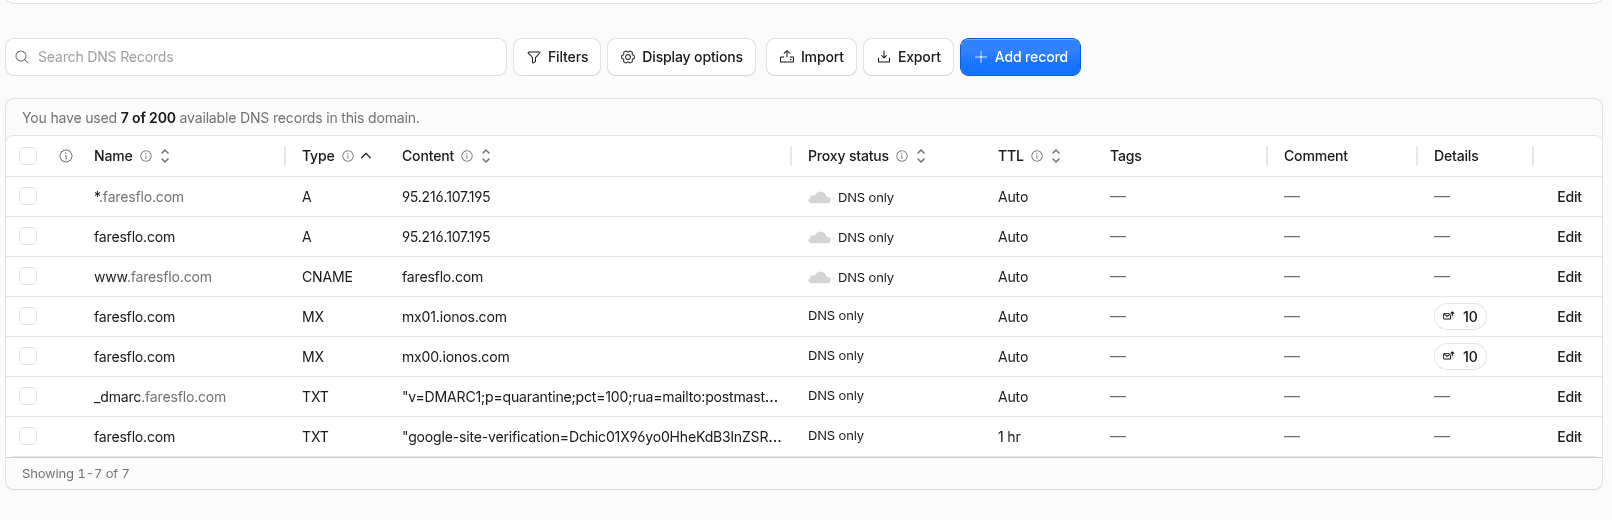The image size is (1612, 520).
Task: Click the grey cloud icon for *.faresflo.com
Action: [819, 197]
